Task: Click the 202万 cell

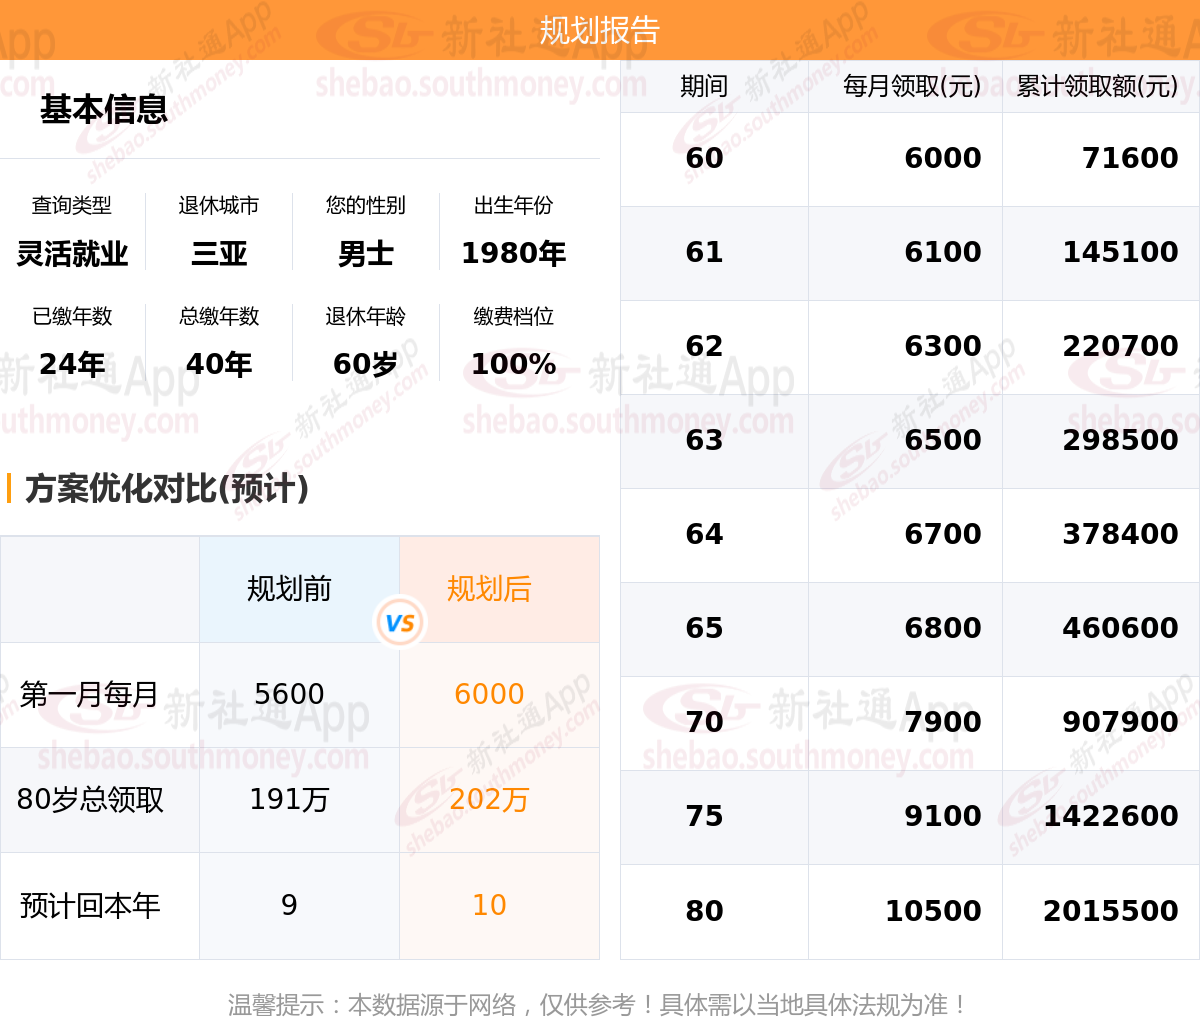Action: 489,800
